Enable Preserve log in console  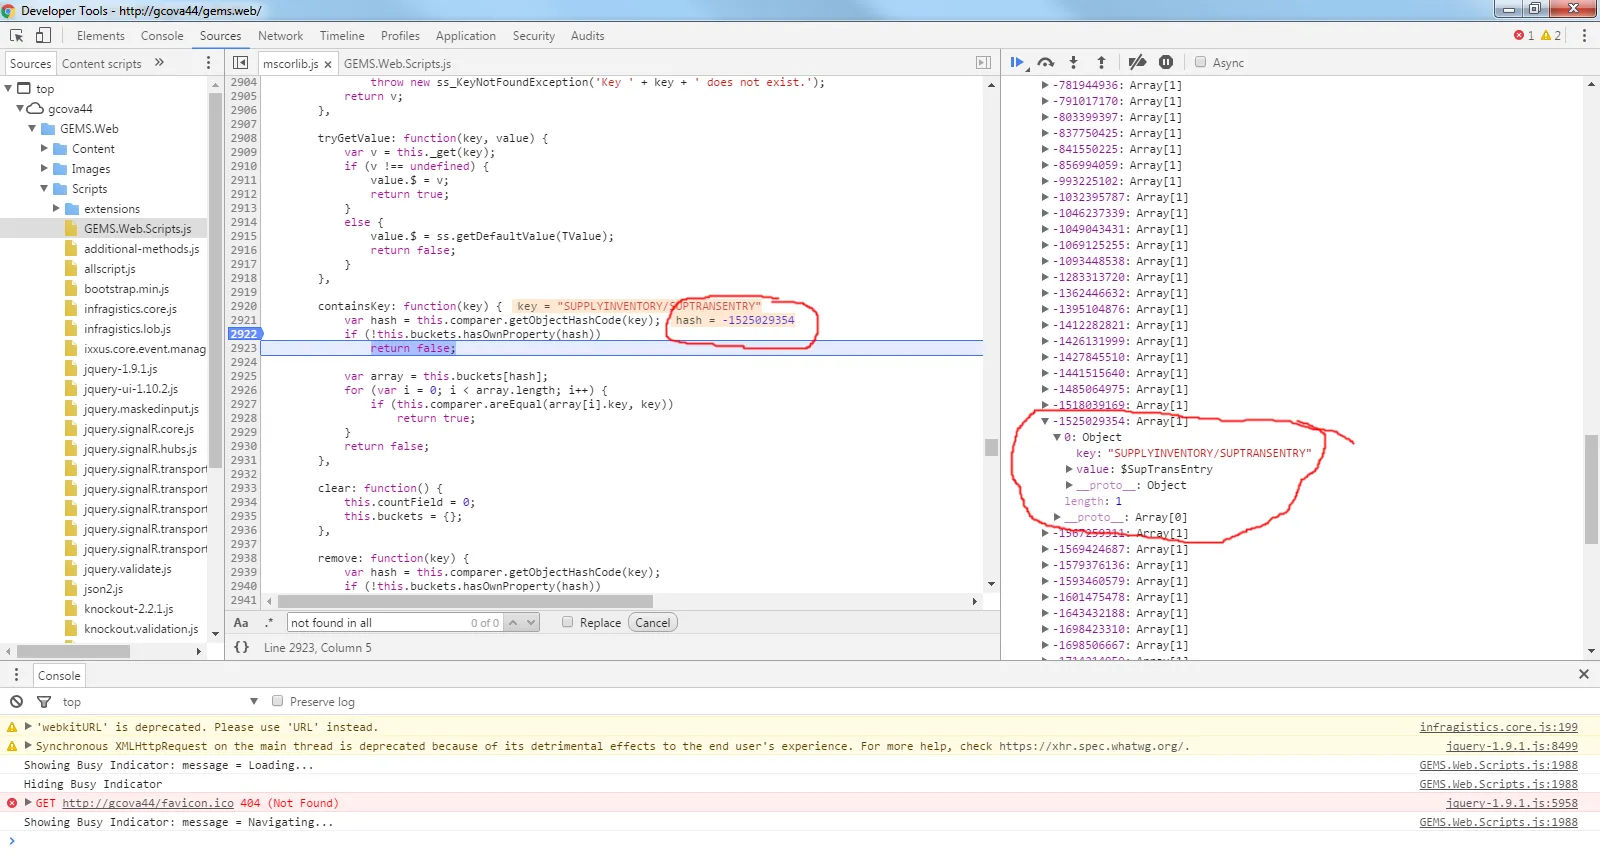click(278, 701)
